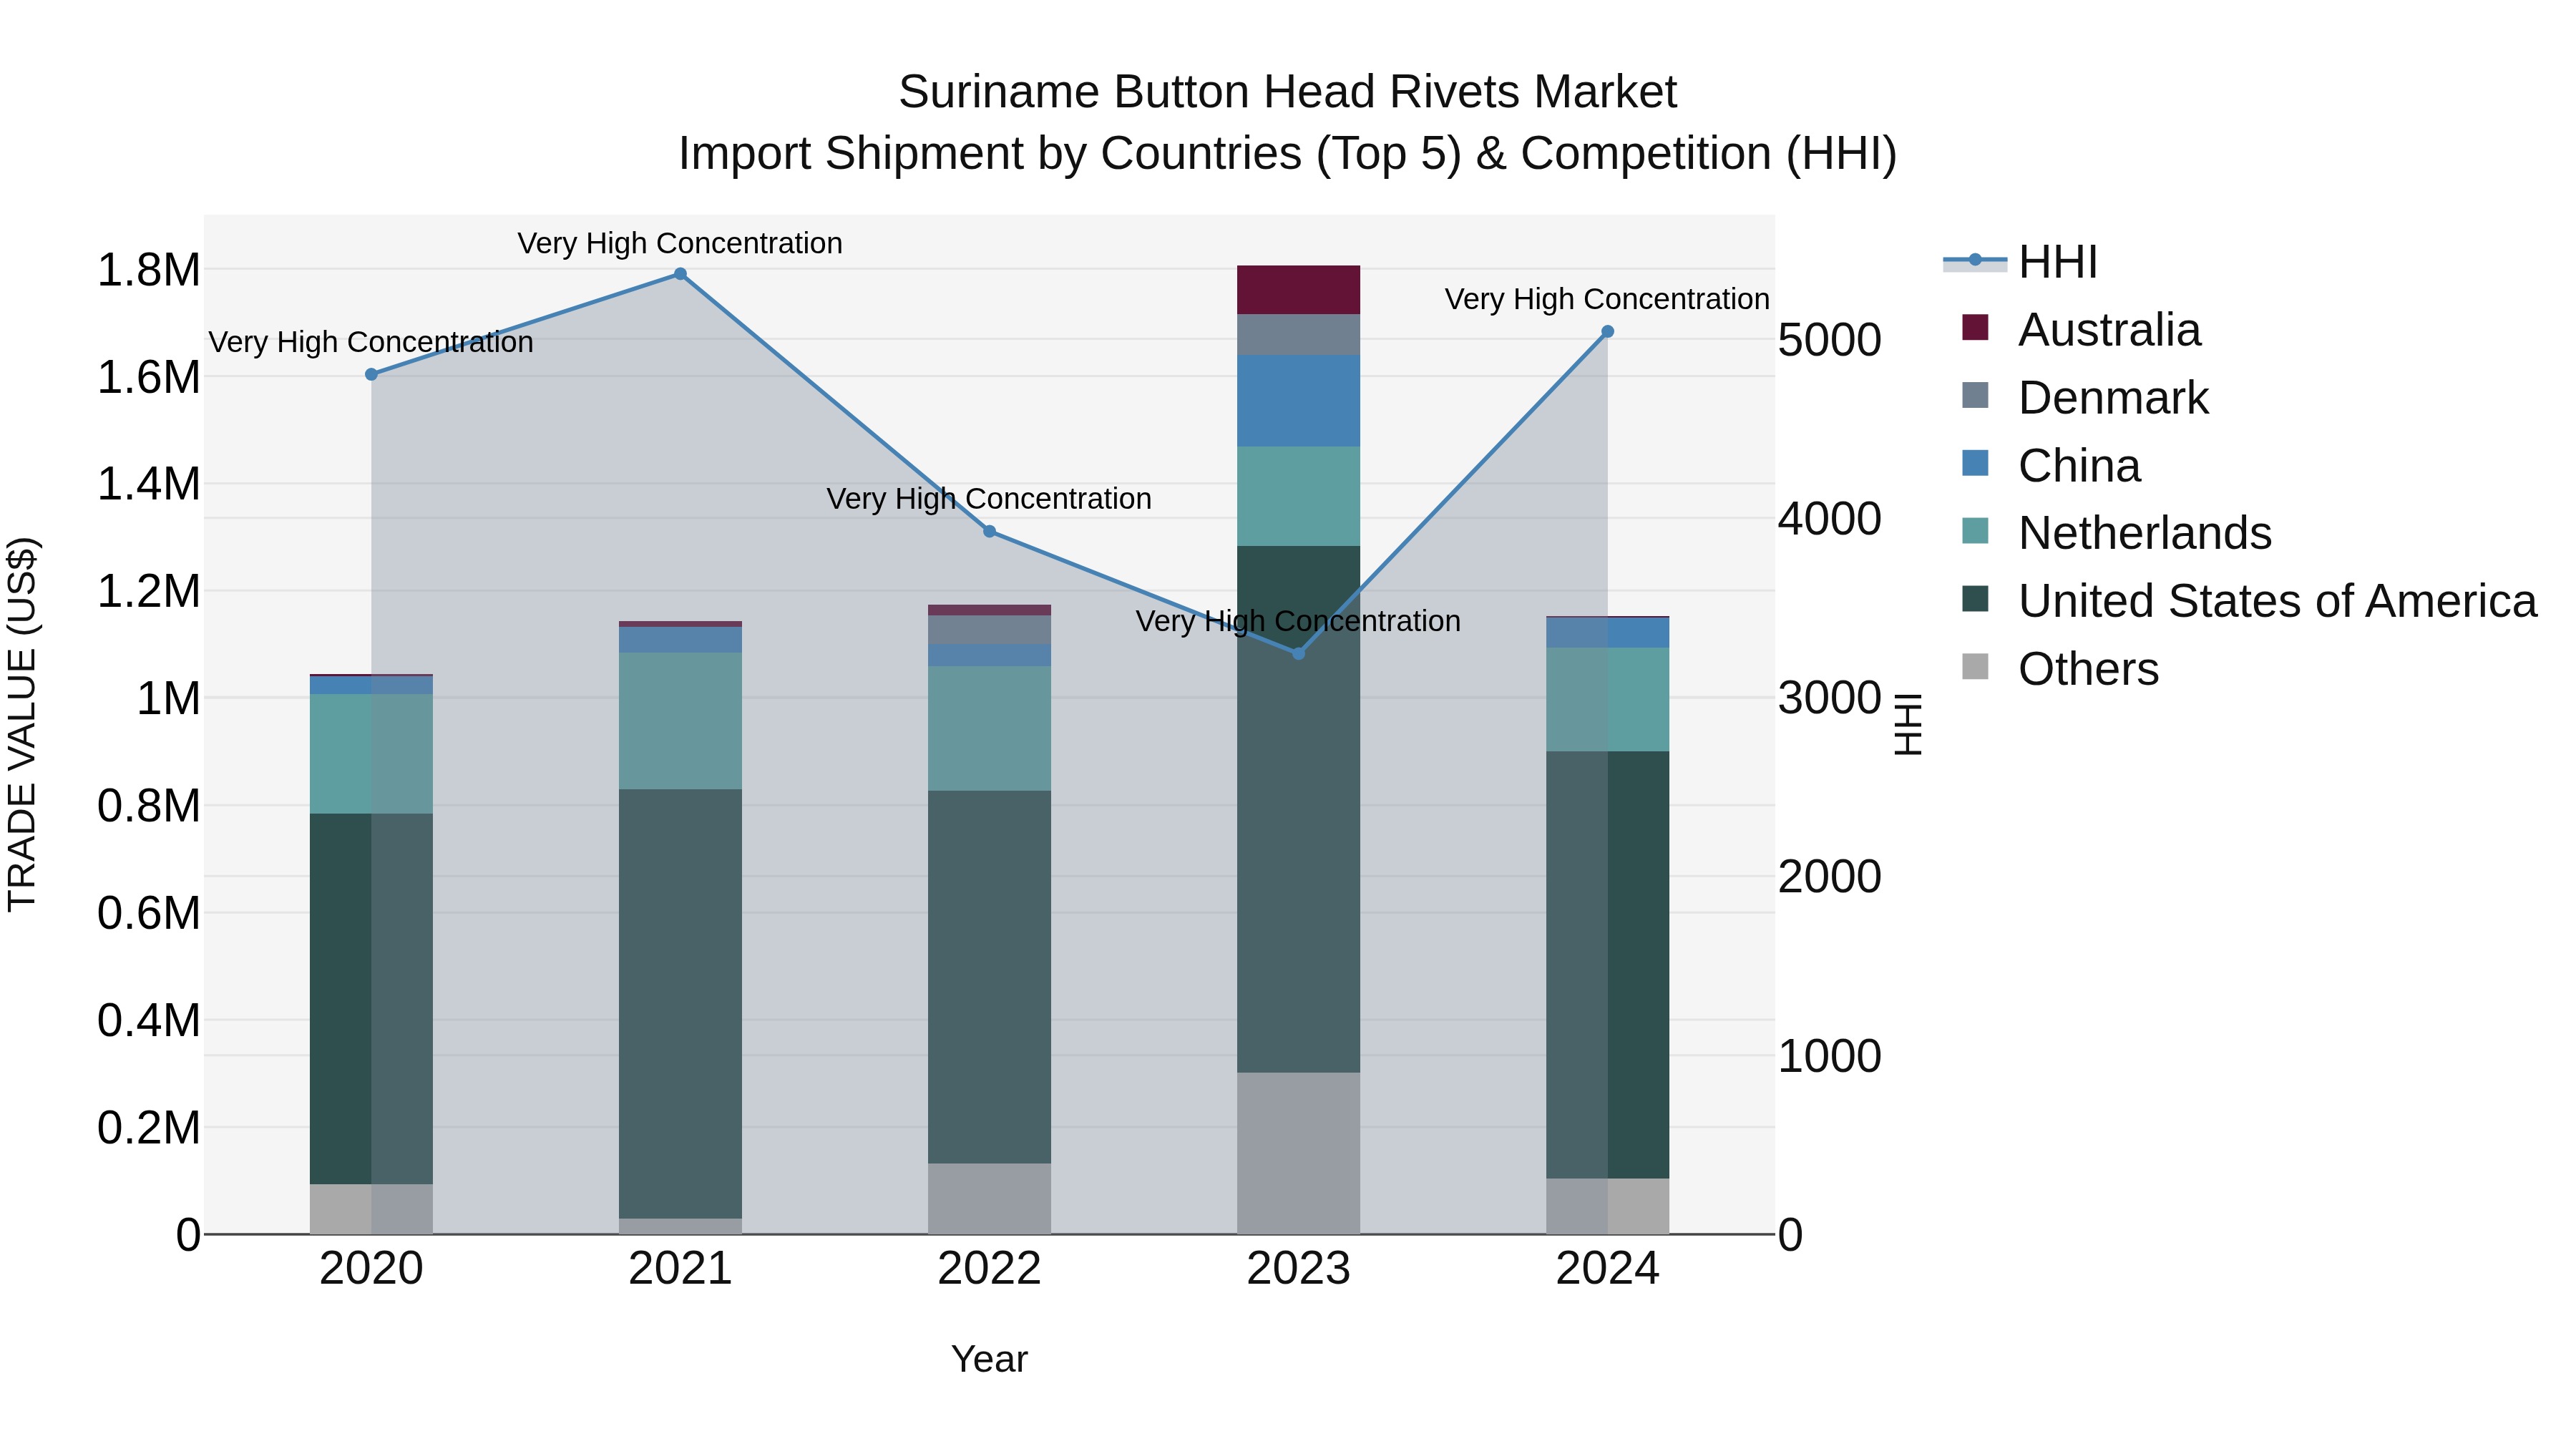Viewport: 2576px width, 1449px height.
Task: Click the HHI data point for 2022
Action: pos(989,531)
